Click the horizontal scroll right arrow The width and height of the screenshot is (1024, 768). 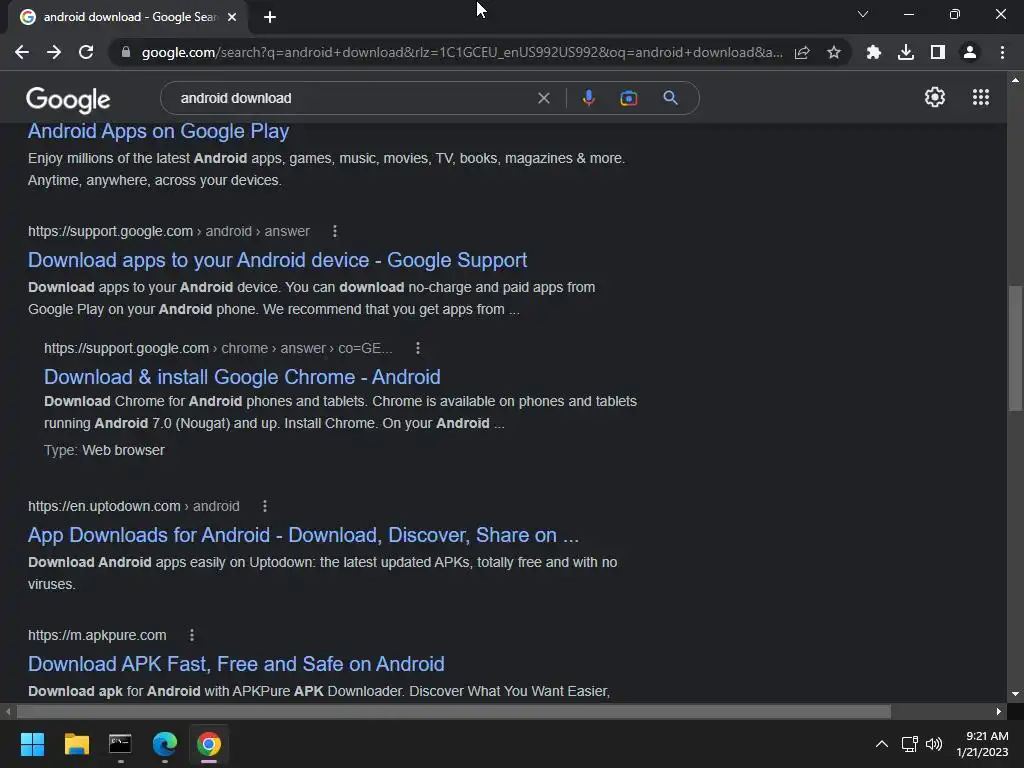[x=999, y=711]
